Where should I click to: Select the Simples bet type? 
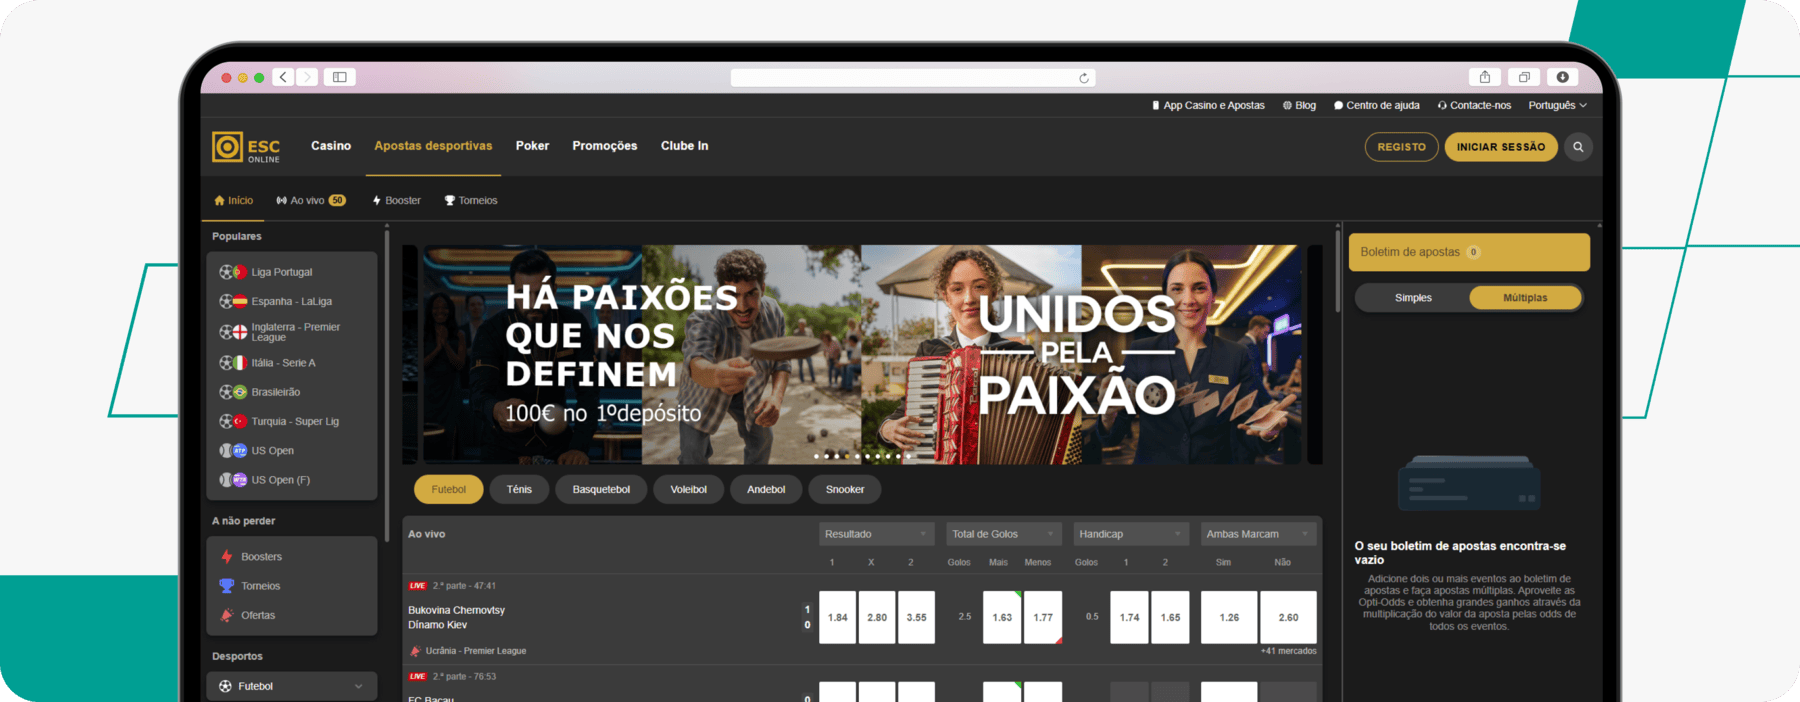click(1413, 298)
